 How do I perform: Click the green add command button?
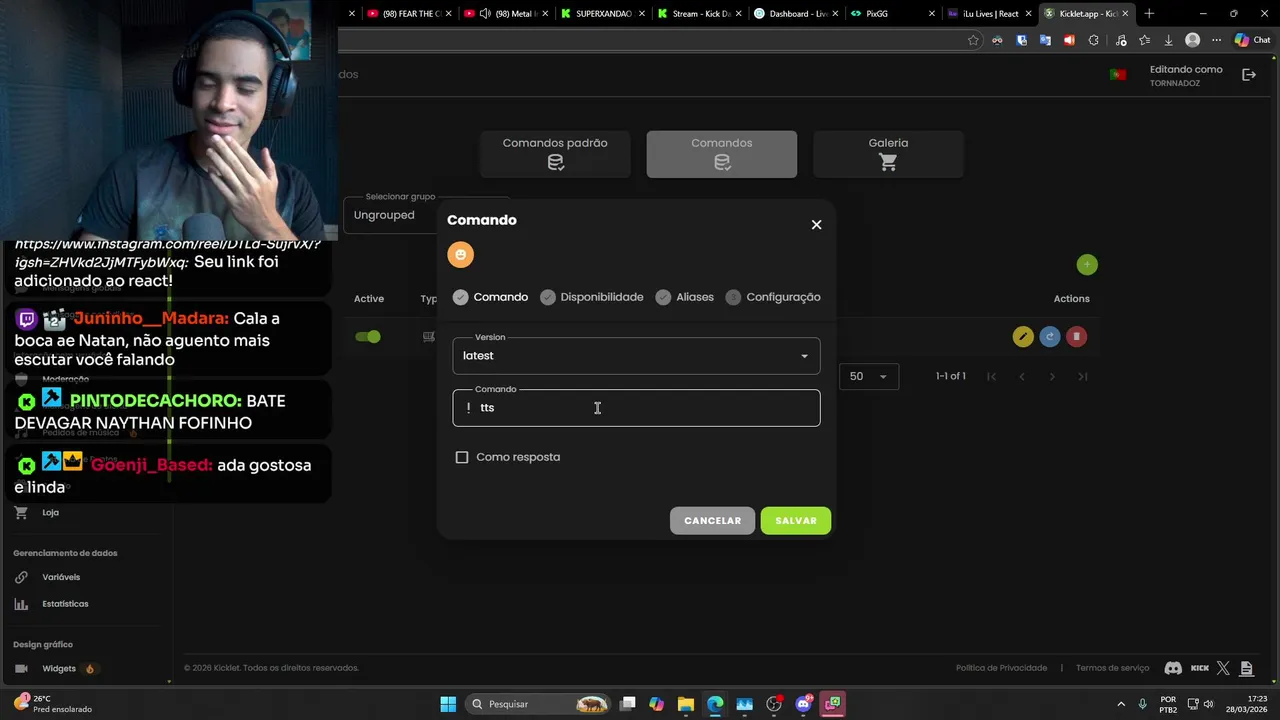[1087, 264]
